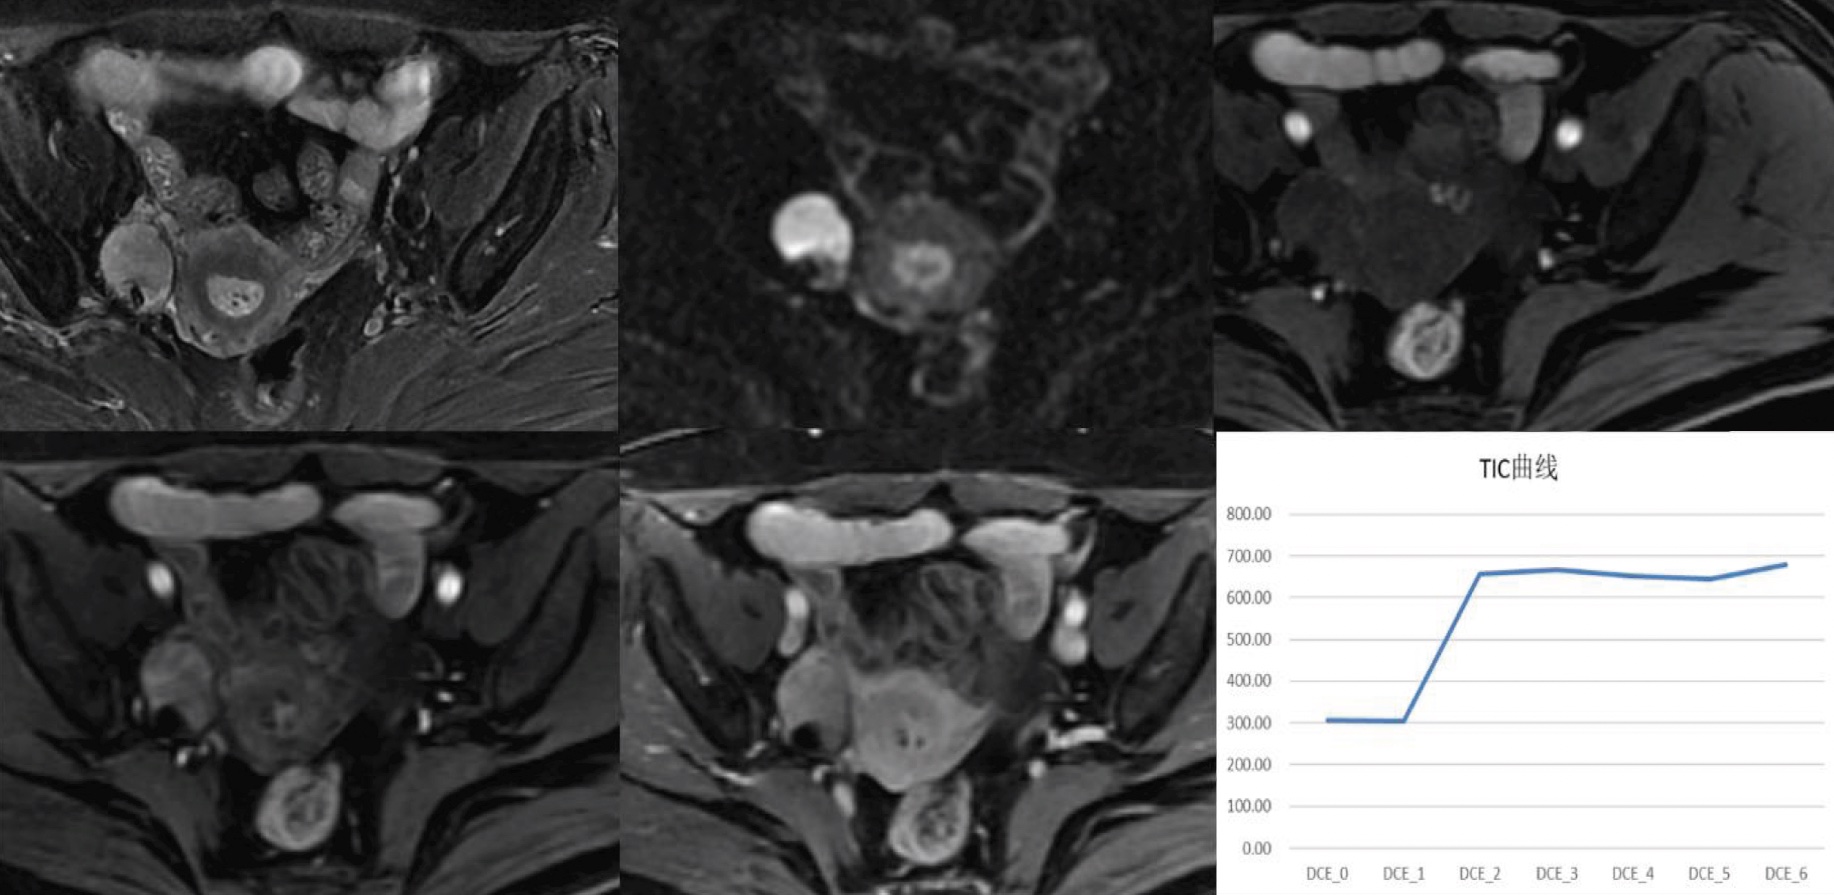Click the 0.00 y-axis value
1834x895 pixels.
[x=1256, y=848]
